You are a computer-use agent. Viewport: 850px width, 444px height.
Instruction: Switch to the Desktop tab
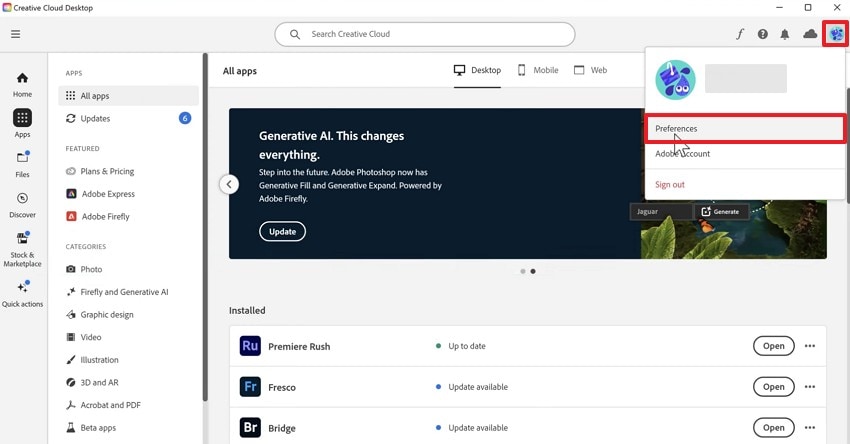tap(477, 70)
